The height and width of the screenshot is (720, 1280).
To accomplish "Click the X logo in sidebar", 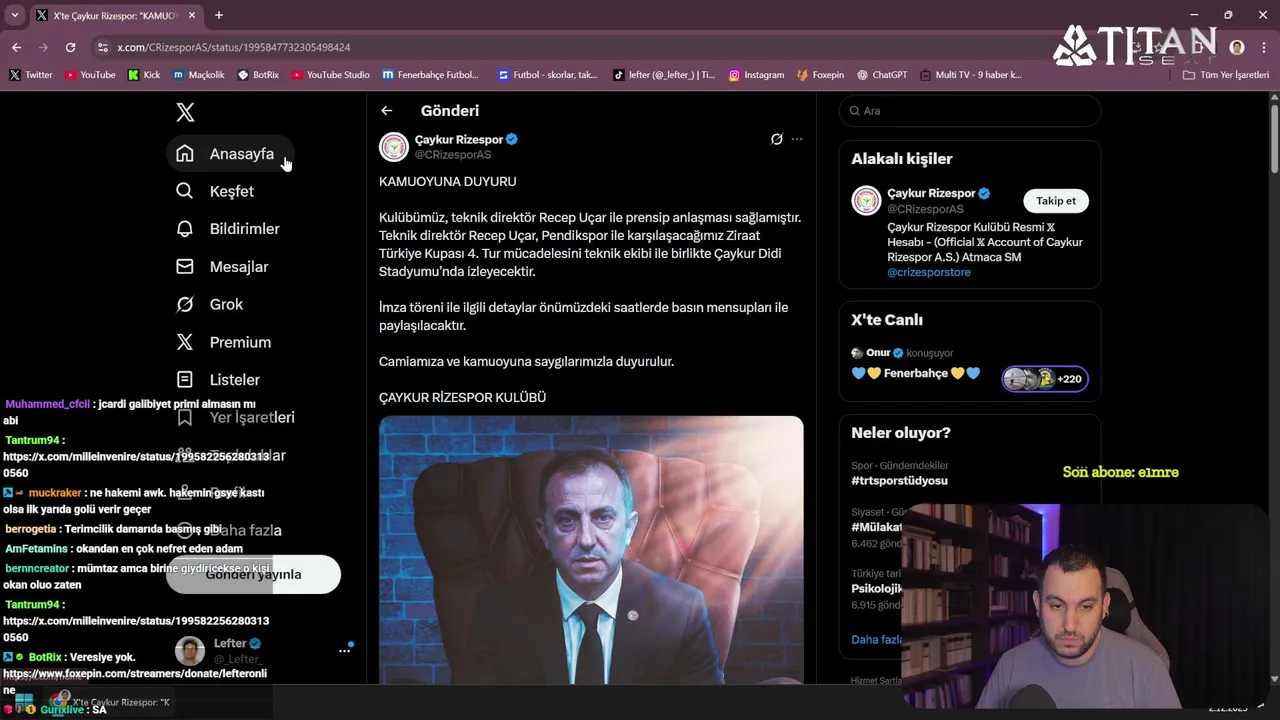I will [x=185, y=112].
